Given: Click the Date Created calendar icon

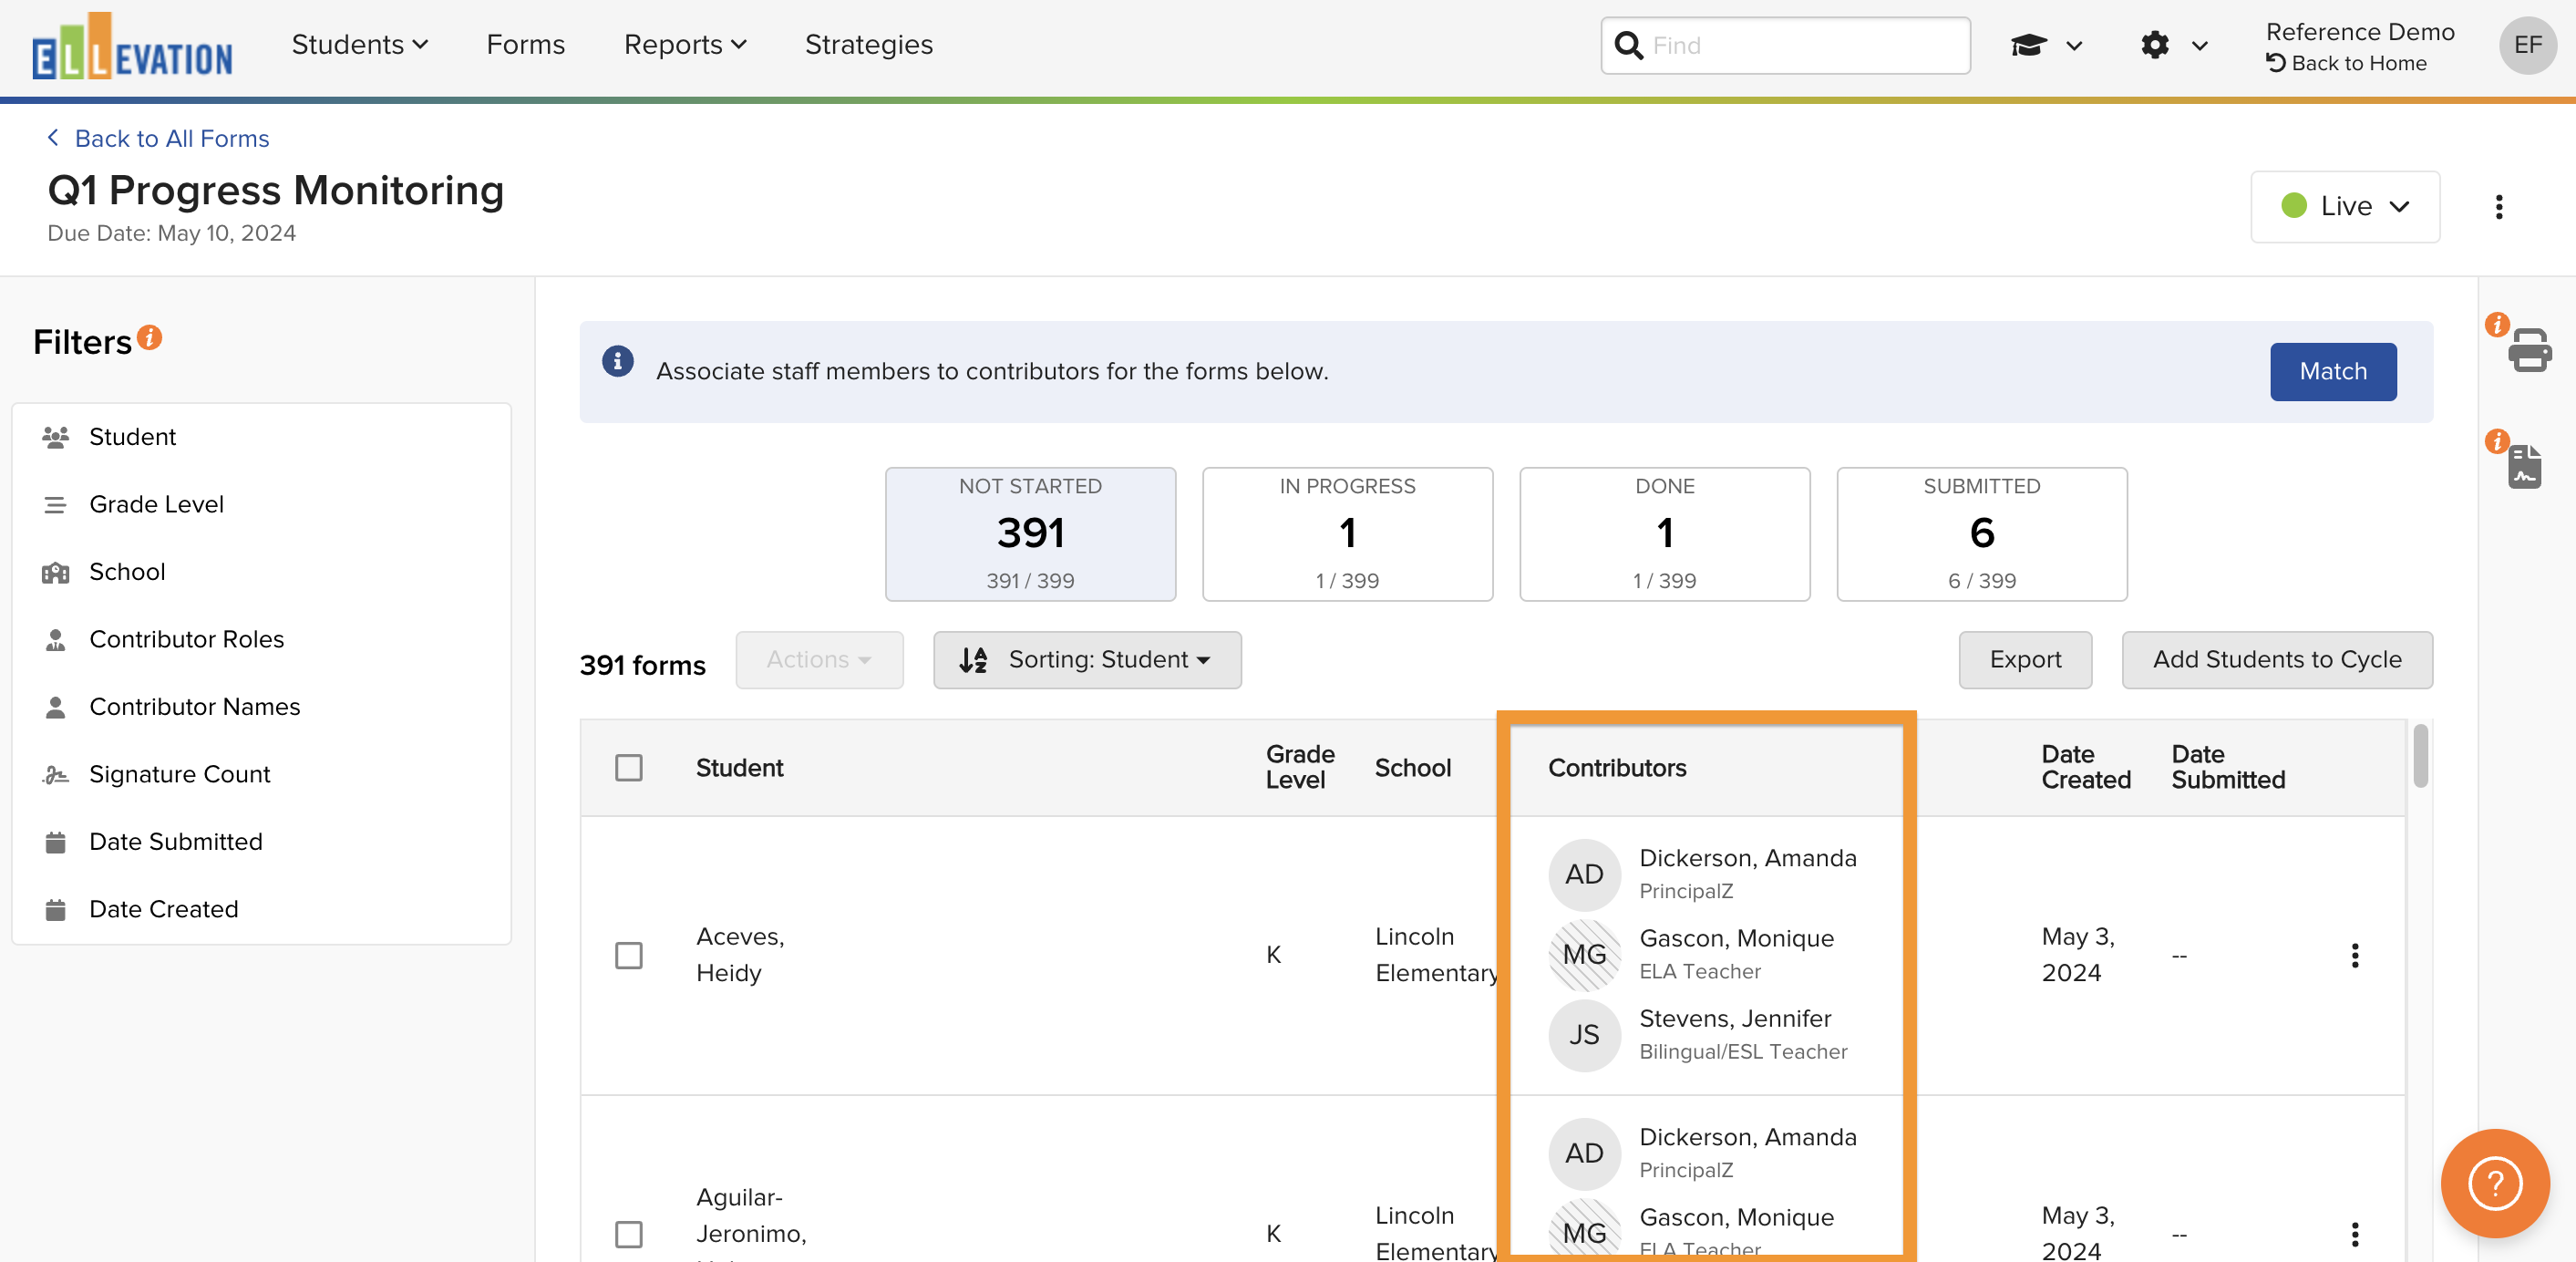Looking at the screenshot, I should [55, 910].
